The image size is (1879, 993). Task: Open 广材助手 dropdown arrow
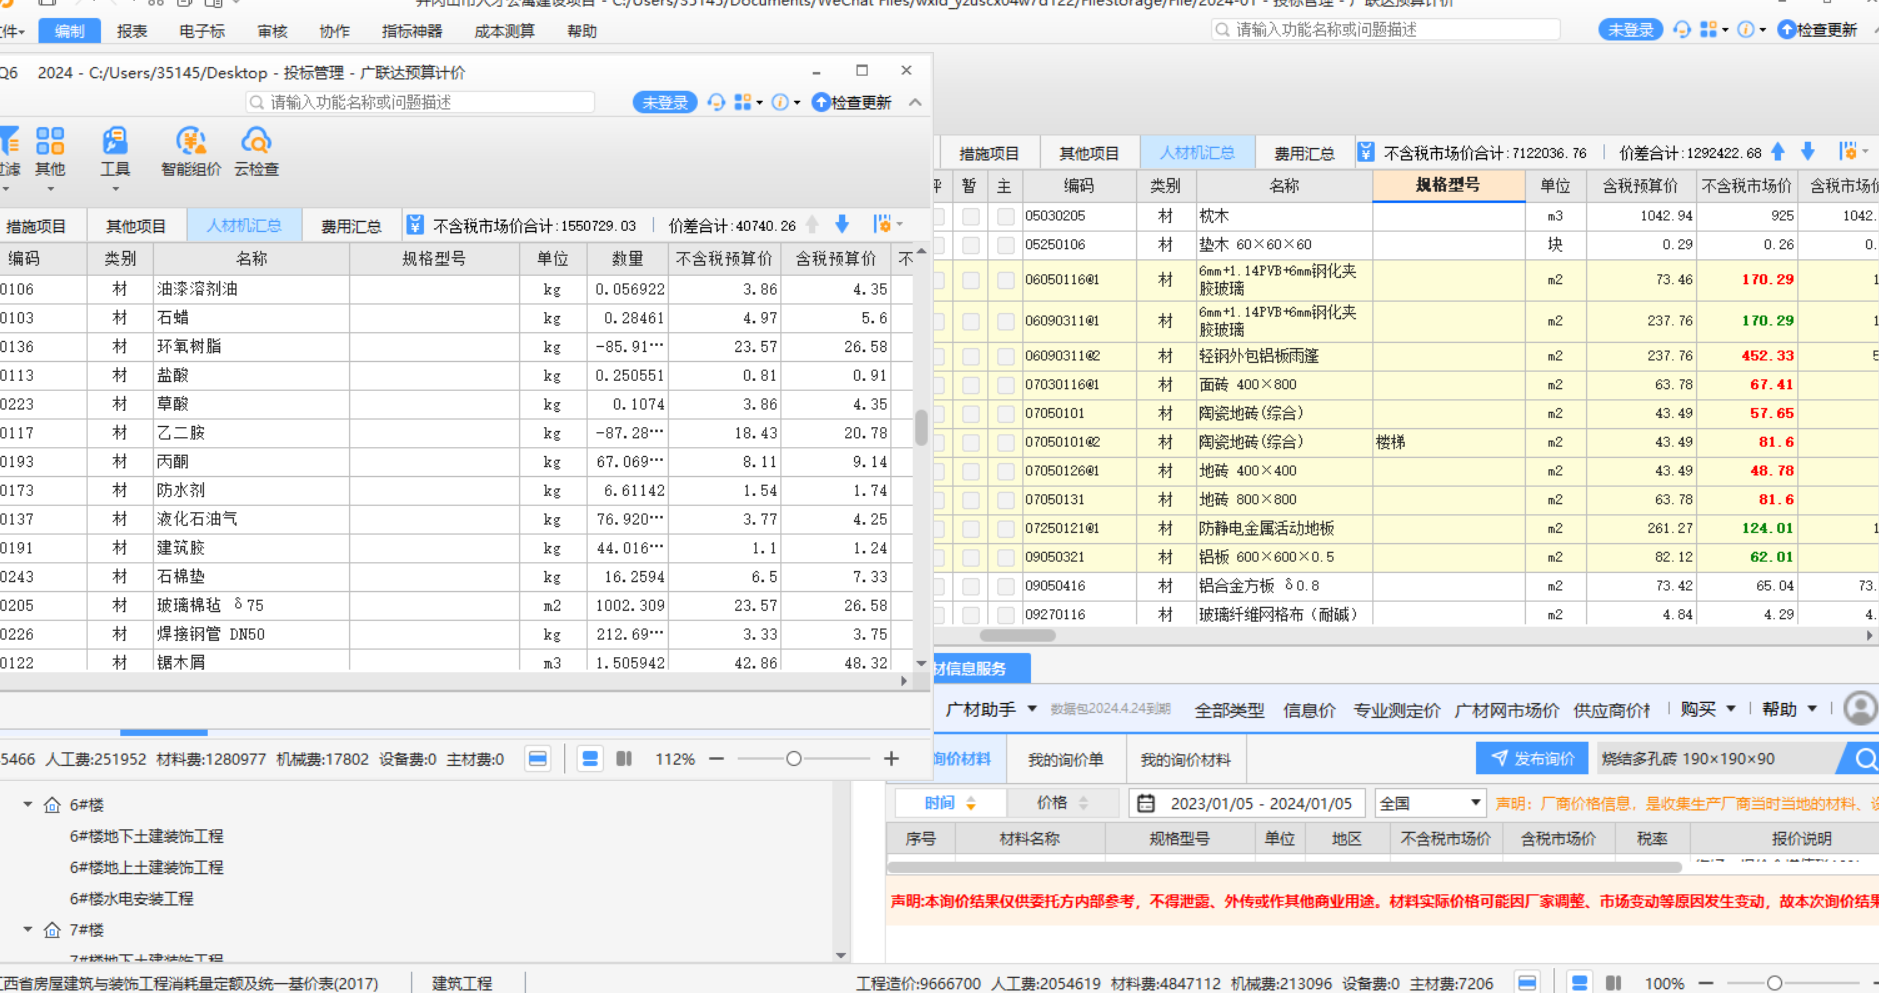1032,708
